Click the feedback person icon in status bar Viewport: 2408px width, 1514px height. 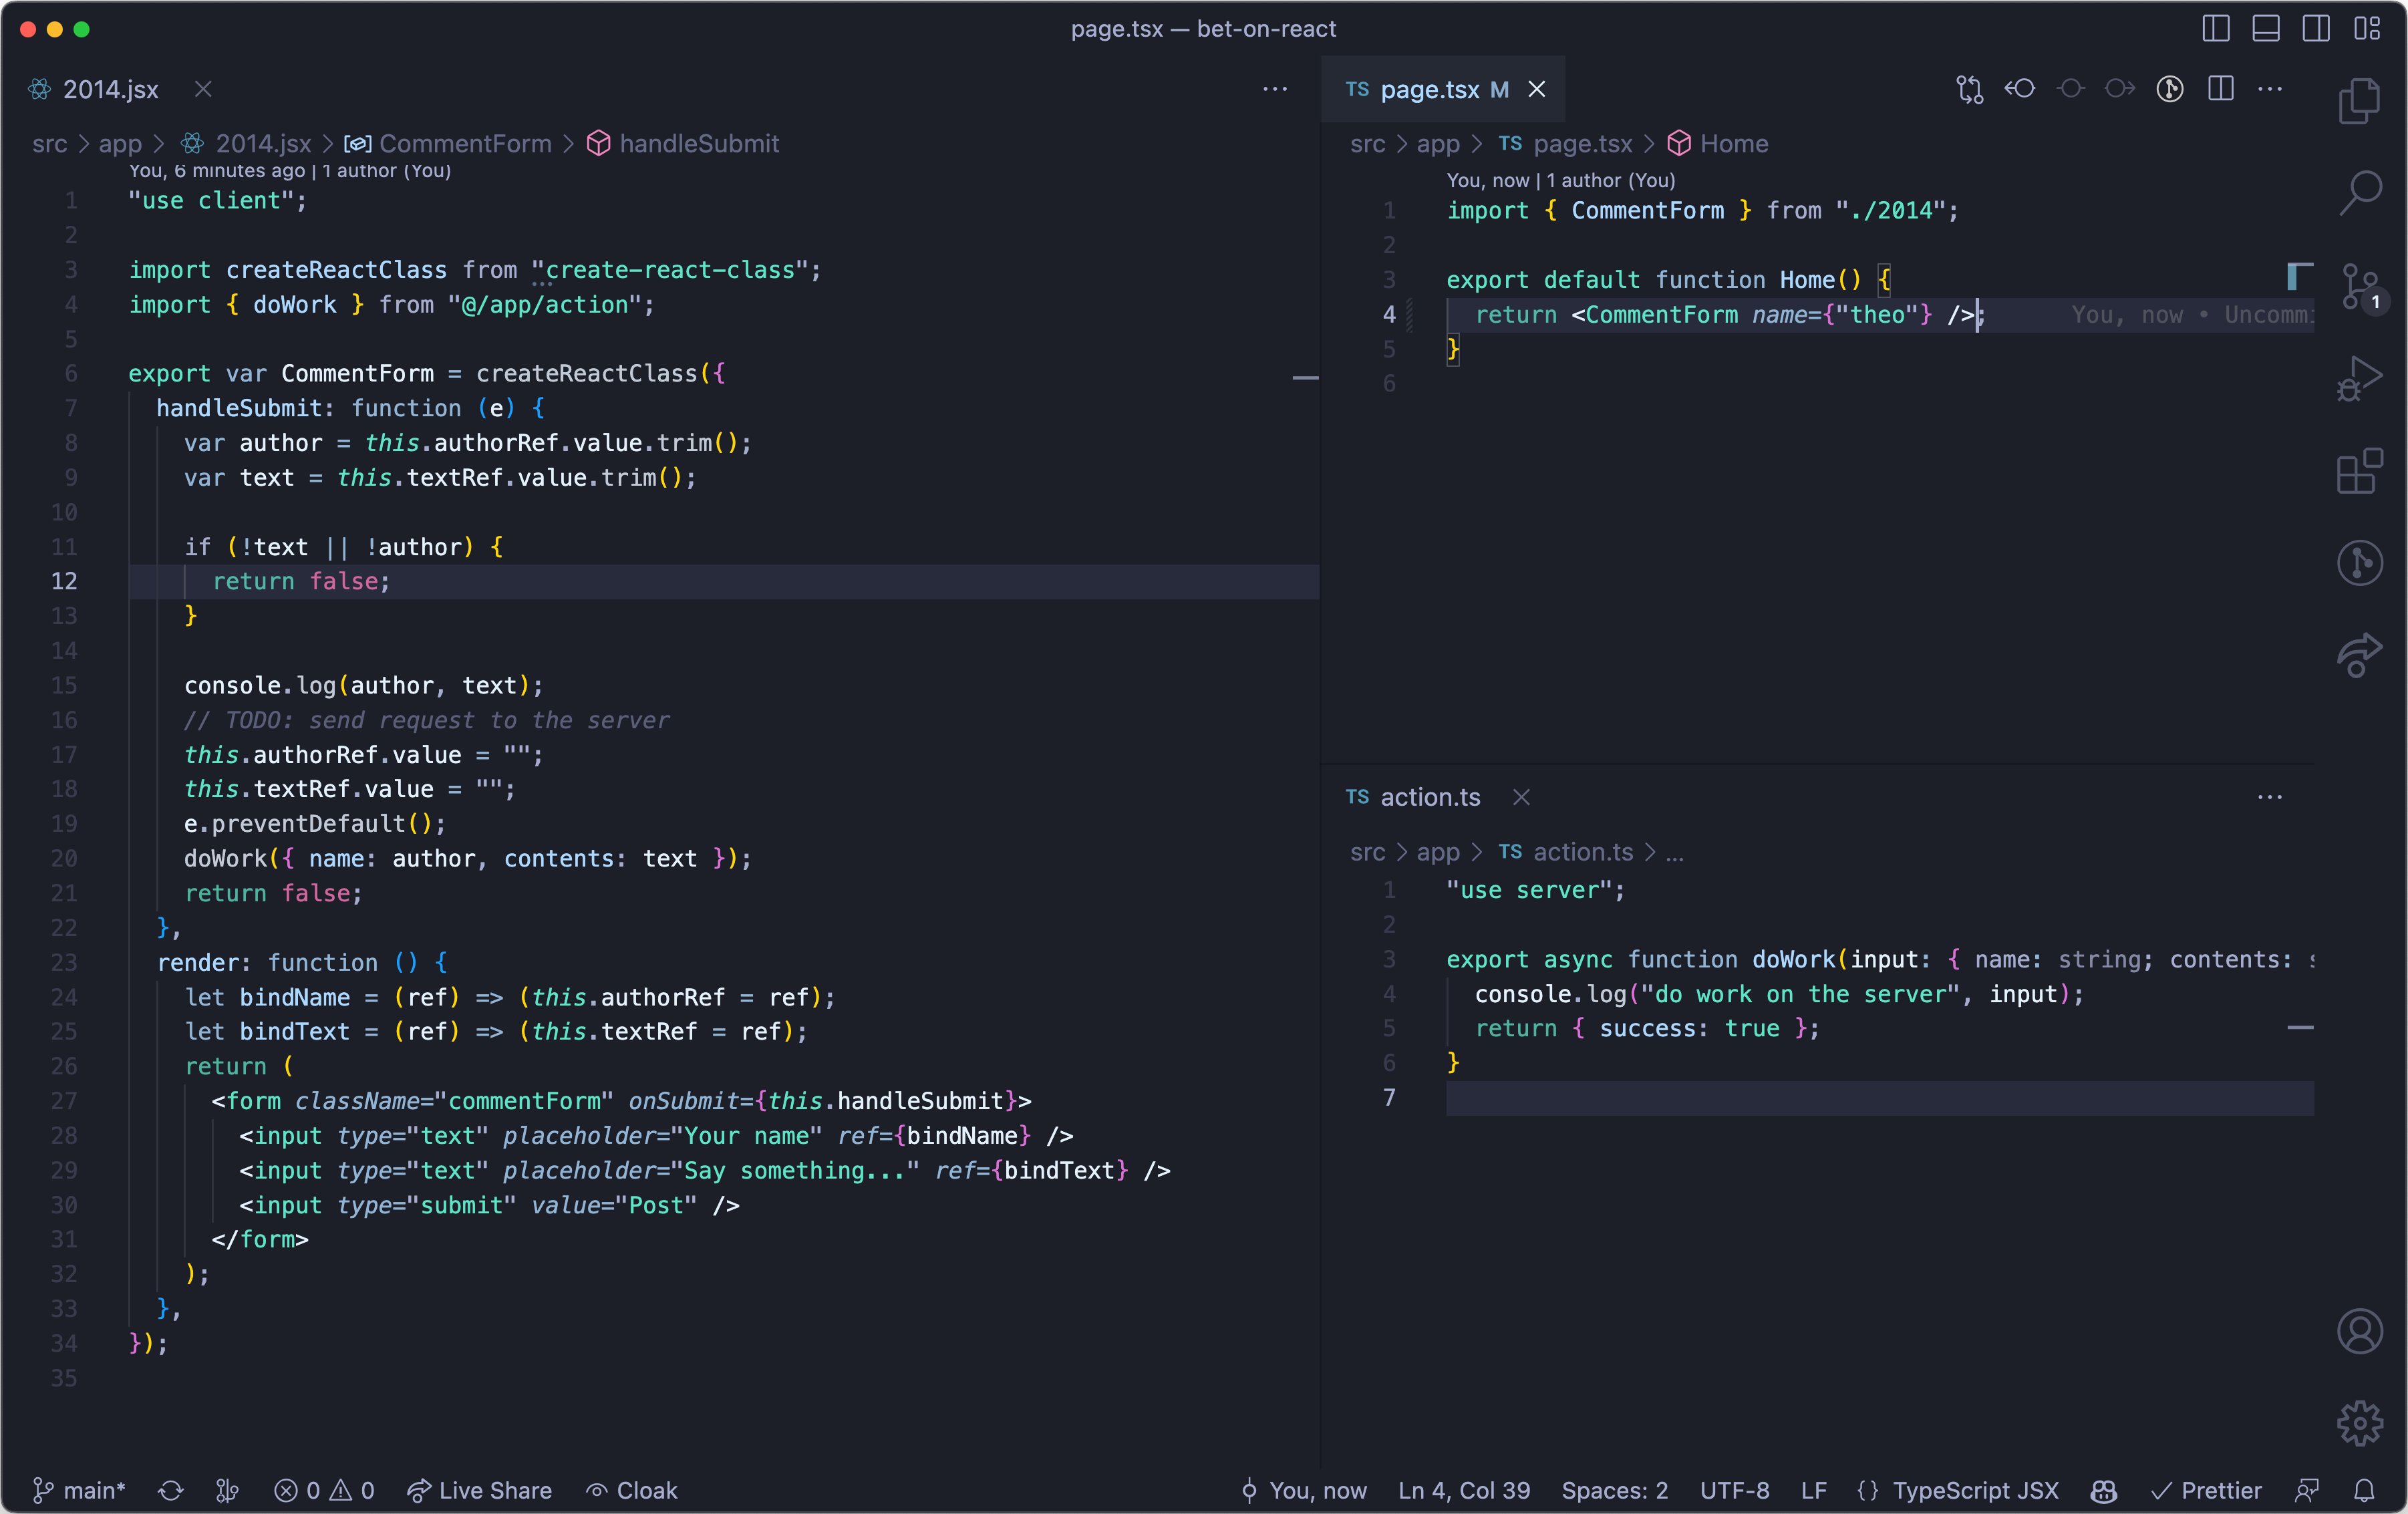pyautogui.click(x=2307, y=1490)
